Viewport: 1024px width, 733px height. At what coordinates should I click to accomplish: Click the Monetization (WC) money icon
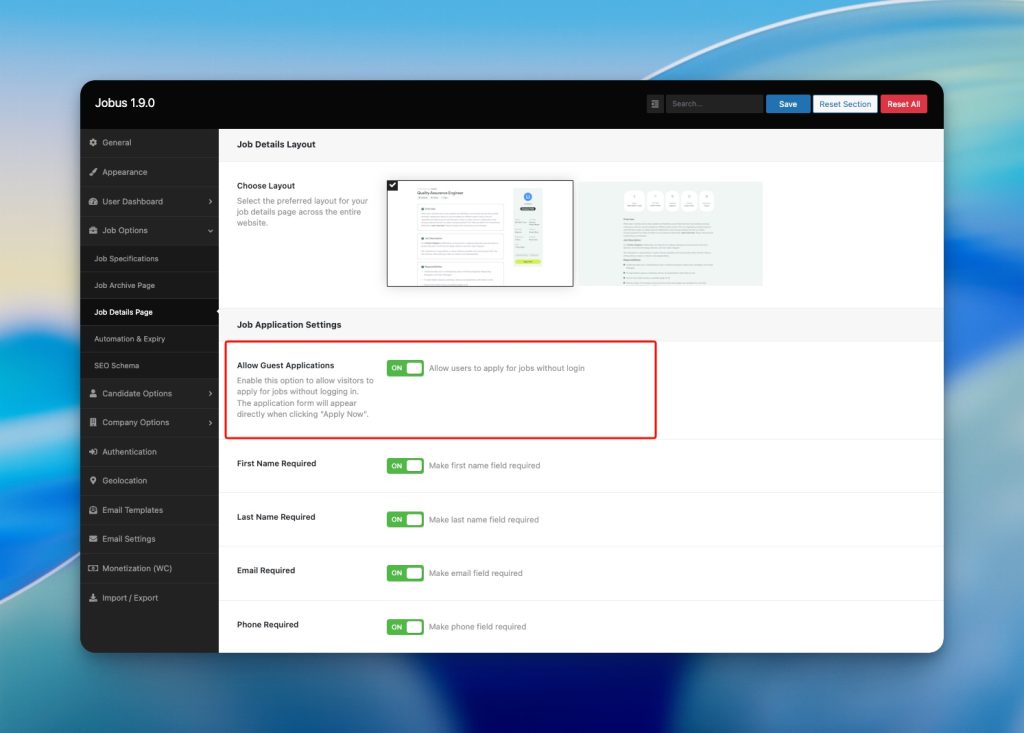tap(93, 568)
